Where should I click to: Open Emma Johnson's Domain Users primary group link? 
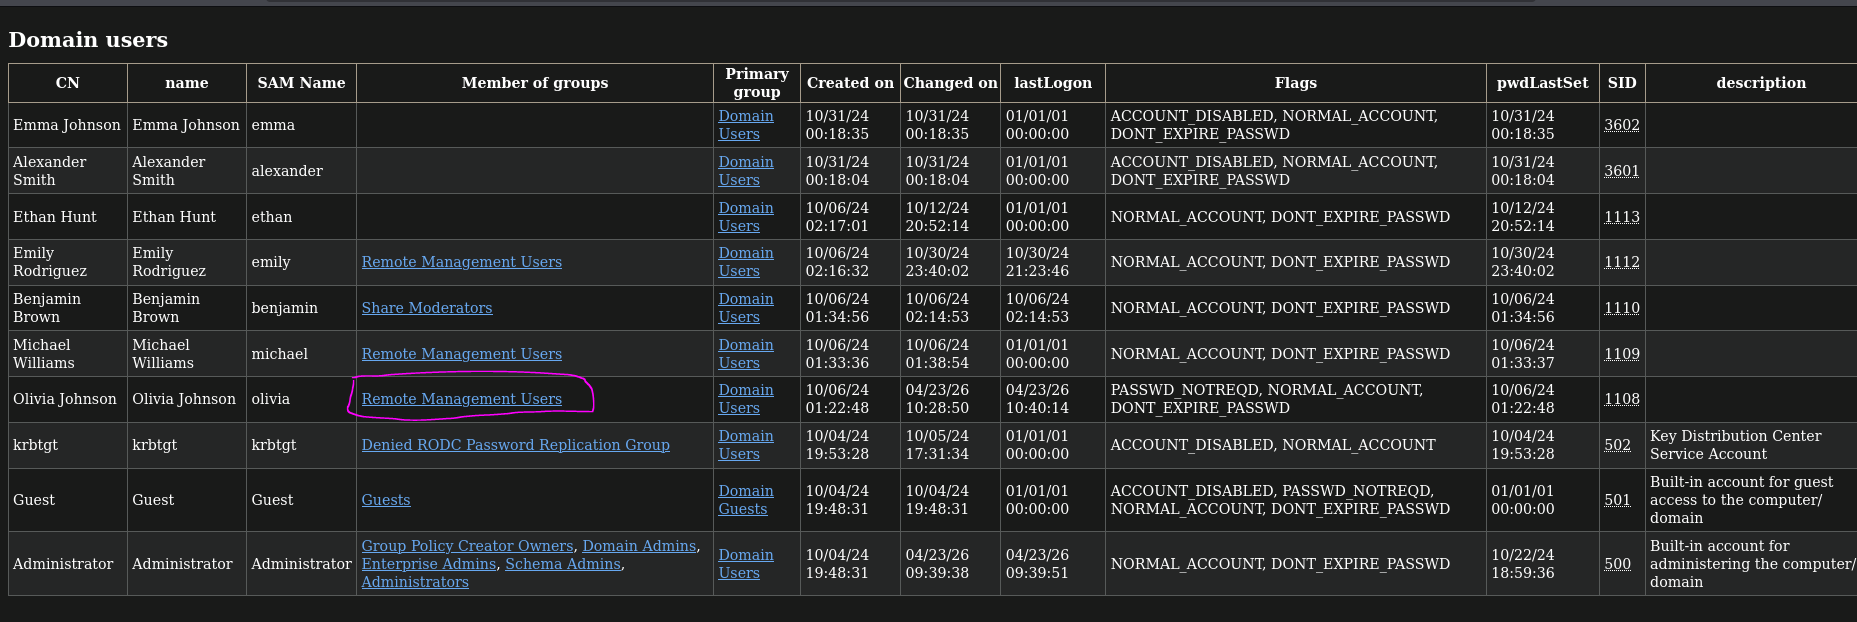(745, 125)
